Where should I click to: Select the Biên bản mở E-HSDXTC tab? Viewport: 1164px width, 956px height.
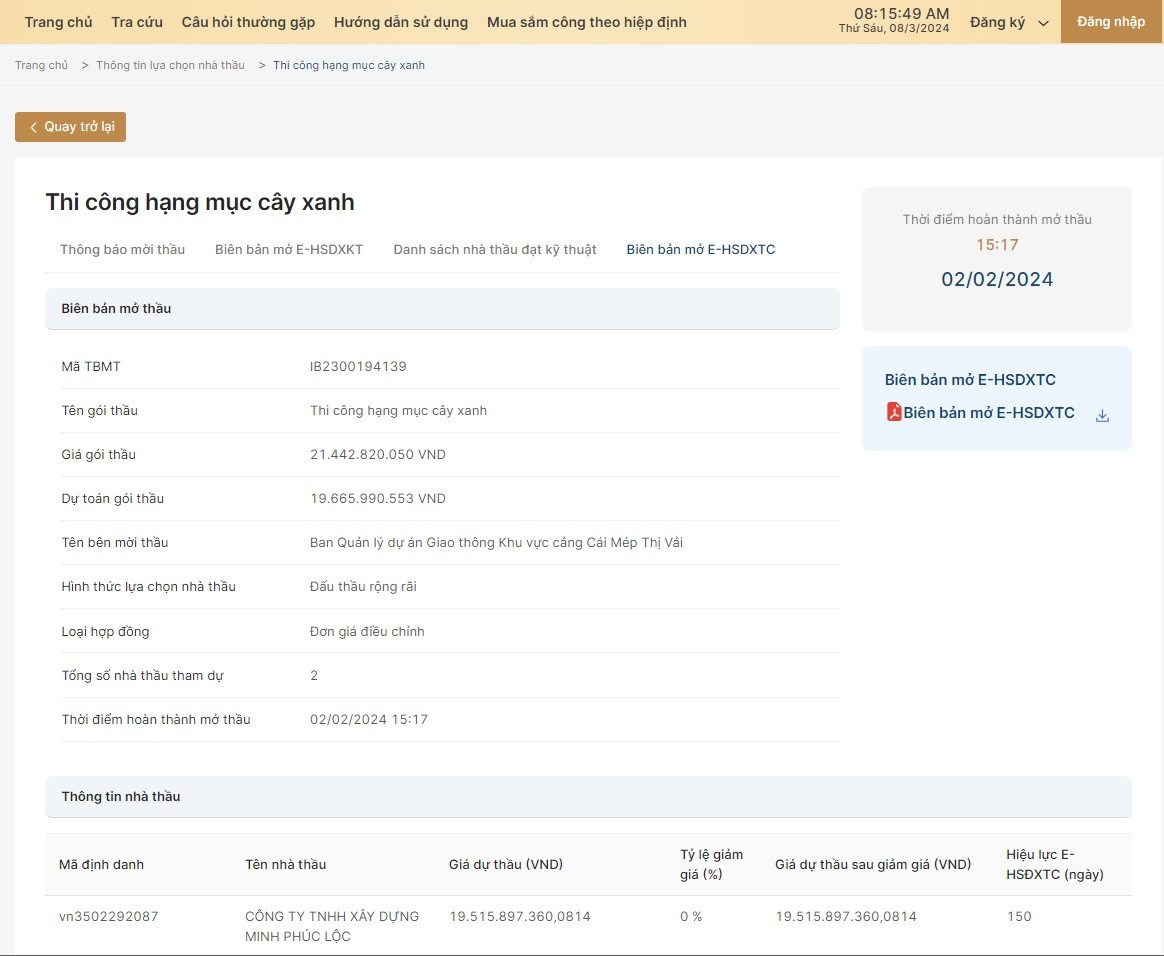tap(700, 249)
